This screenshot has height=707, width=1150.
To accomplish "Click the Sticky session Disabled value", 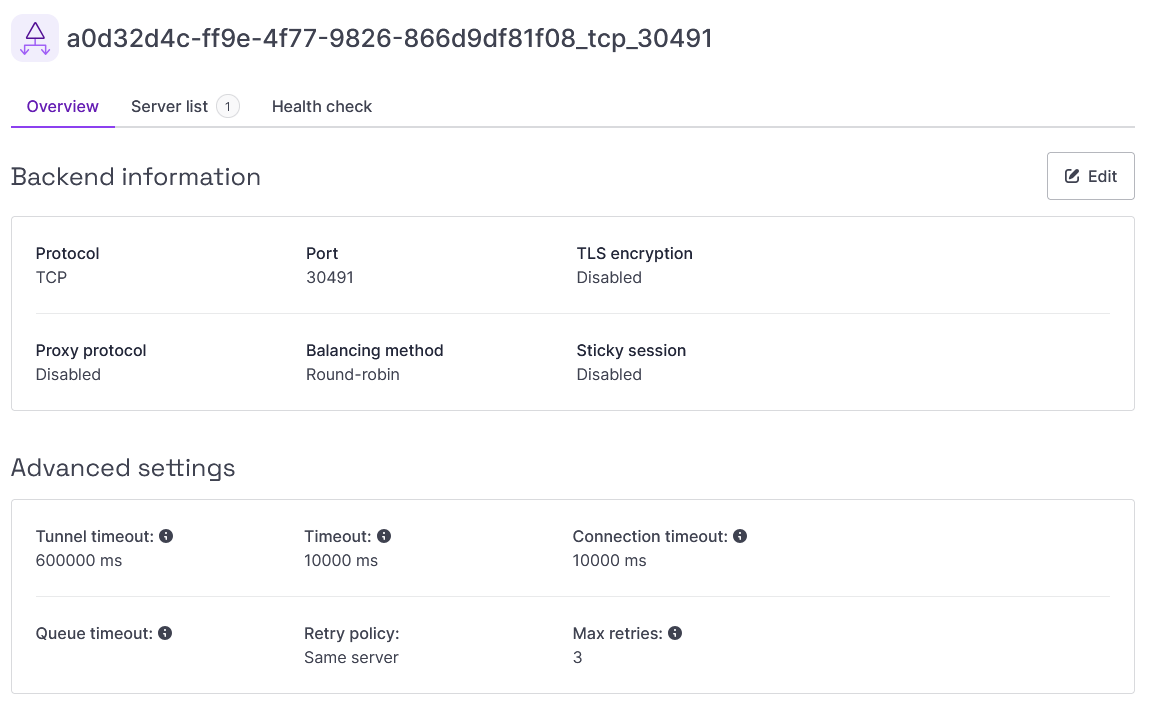I will 609,374.
